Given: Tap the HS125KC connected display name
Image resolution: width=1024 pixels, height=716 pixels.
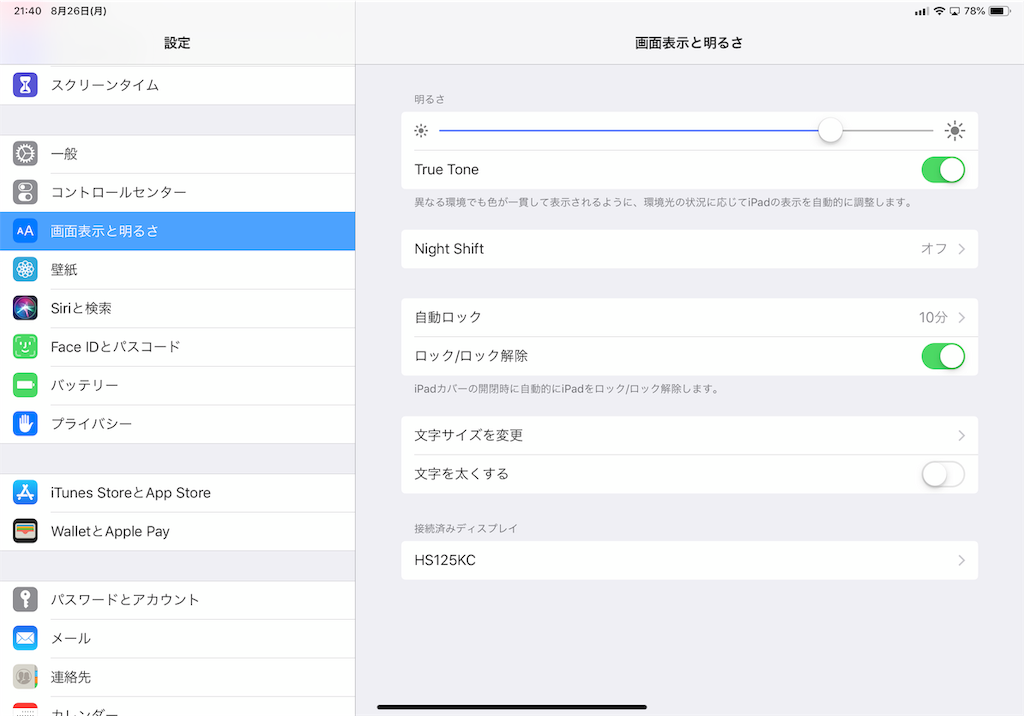Looking at the screenshot, I should pyautogui.click(x=445, y=561).
